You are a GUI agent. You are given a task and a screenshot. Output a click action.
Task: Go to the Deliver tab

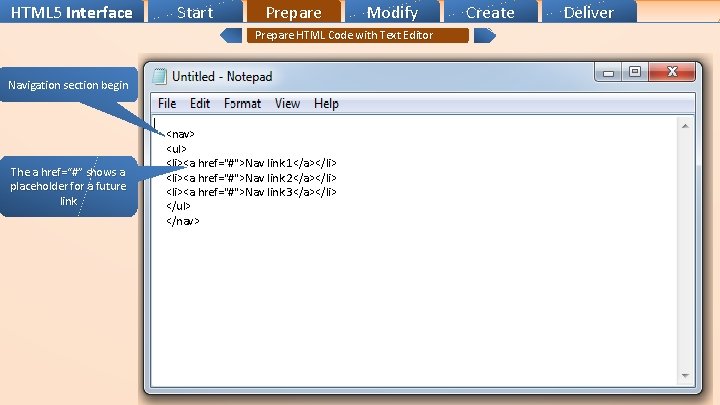click(589, 11)
